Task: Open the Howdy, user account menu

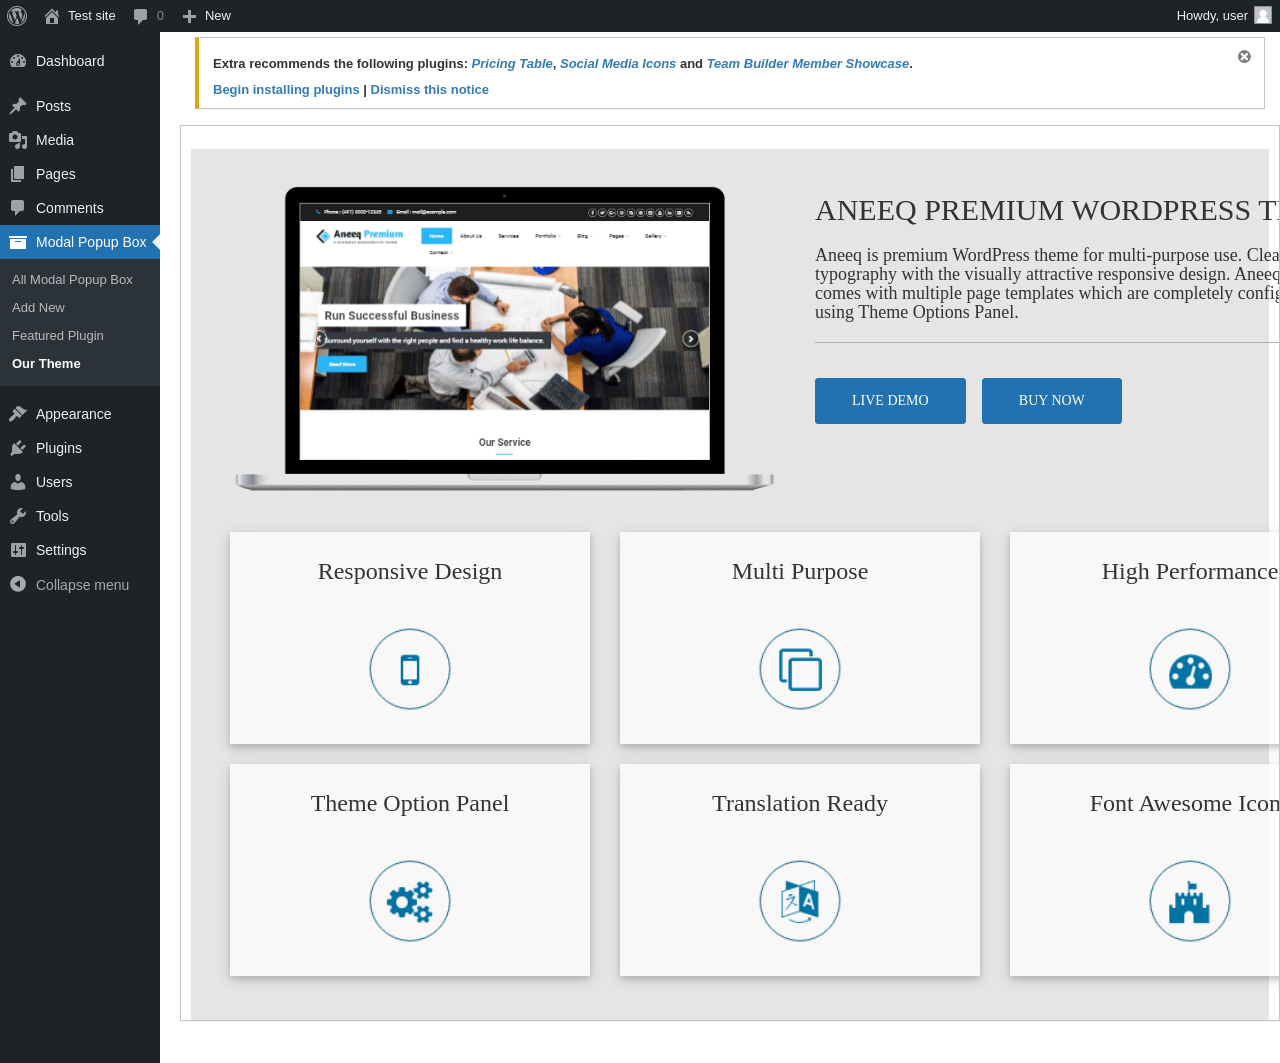Action: point(1224,16)
